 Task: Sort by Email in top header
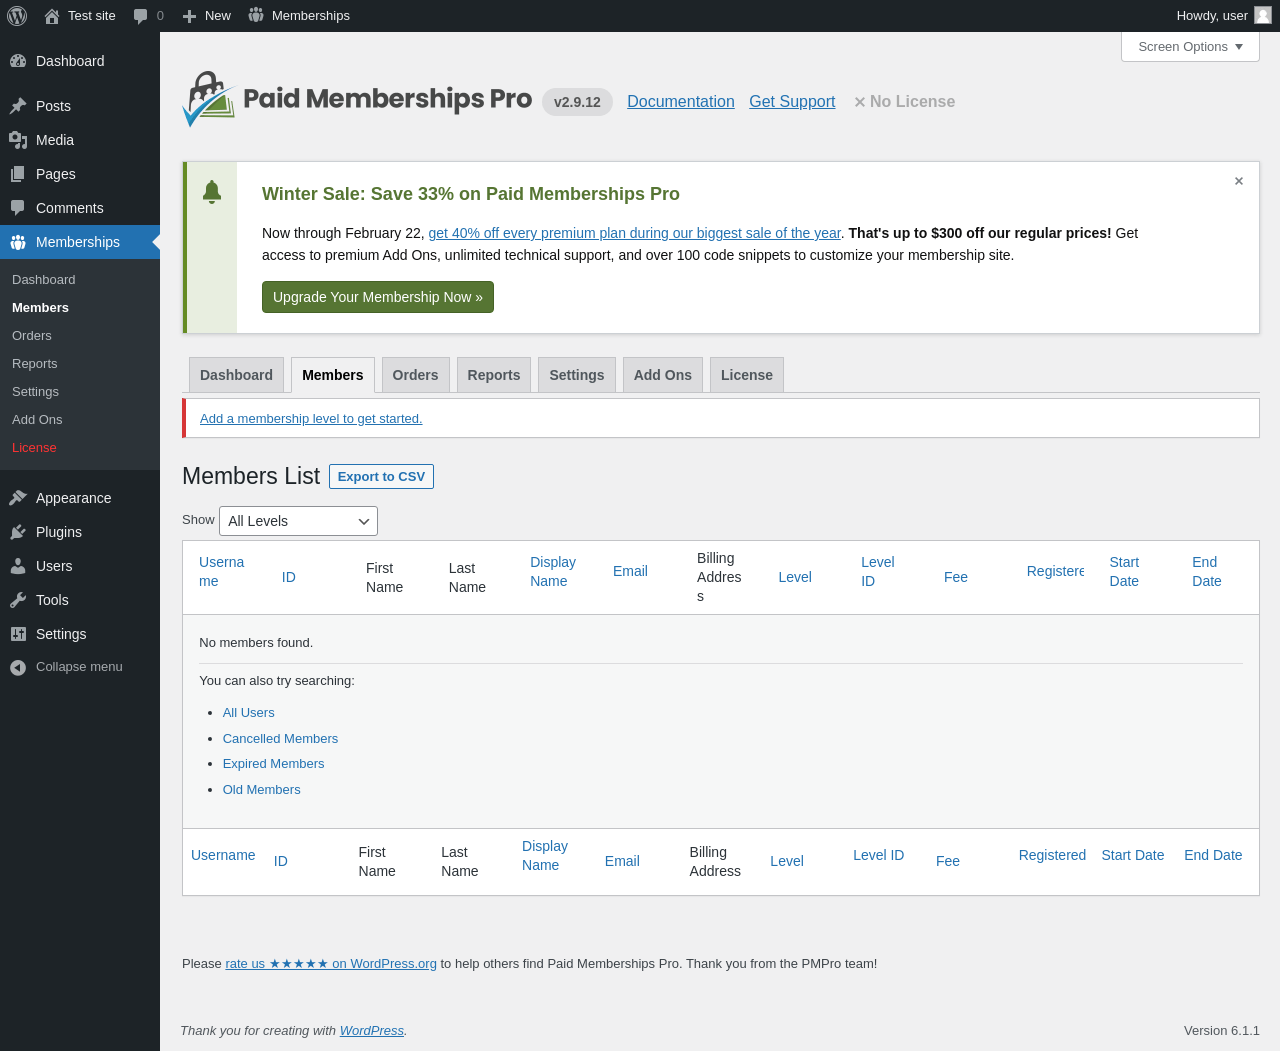click(630, 571)
